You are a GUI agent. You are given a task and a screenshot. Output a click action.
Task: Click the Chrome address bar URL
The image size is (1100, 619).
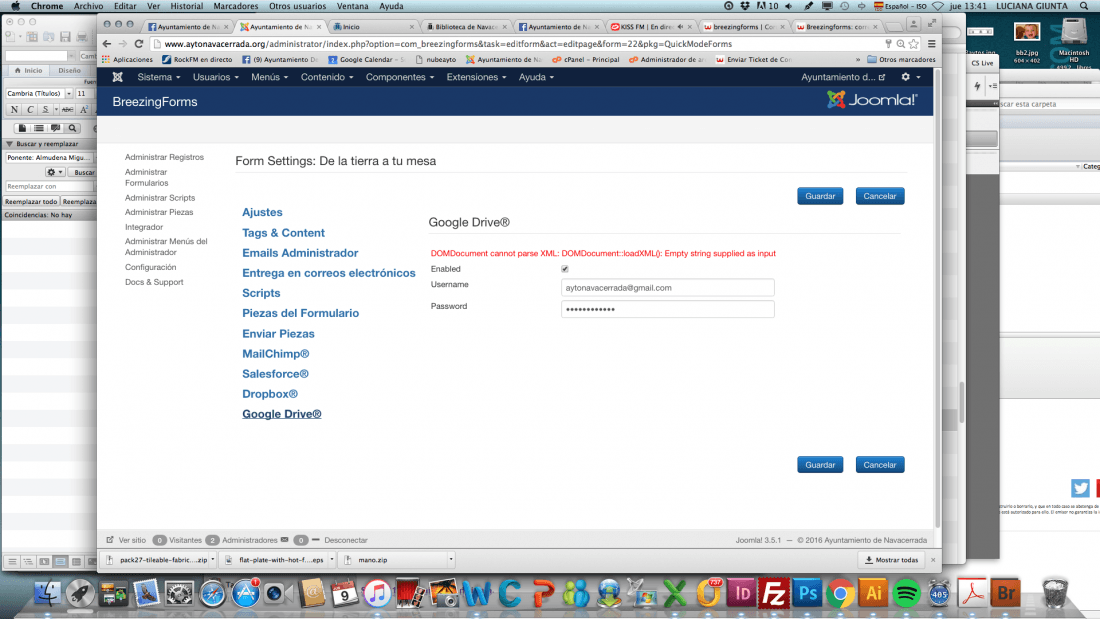coord(449,44)
